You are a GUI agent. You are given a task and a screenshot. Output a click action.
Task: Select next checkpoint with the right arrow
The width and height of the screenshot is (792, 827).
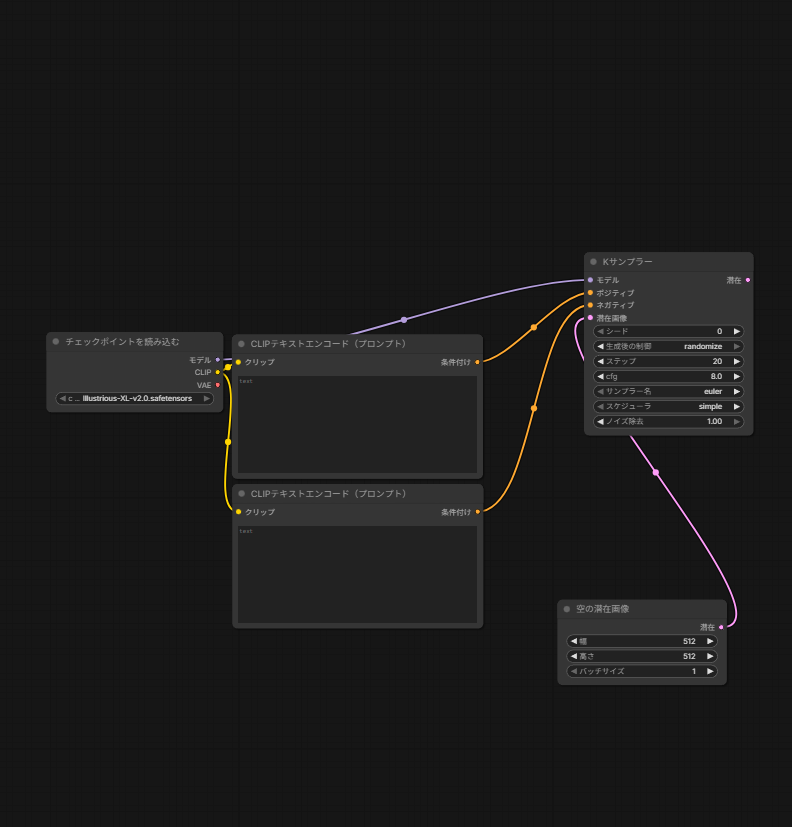[207, 399]
